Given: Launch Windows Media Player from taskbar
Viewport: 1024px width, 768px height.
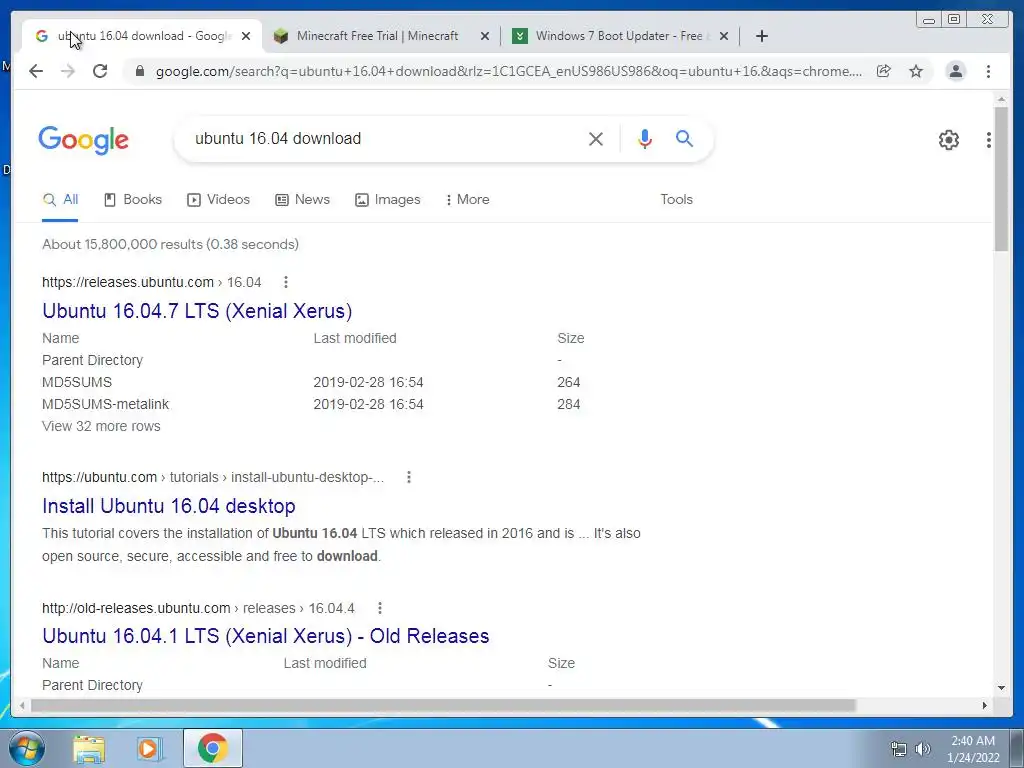Looking at the screenshot, I should pos(149,748).
